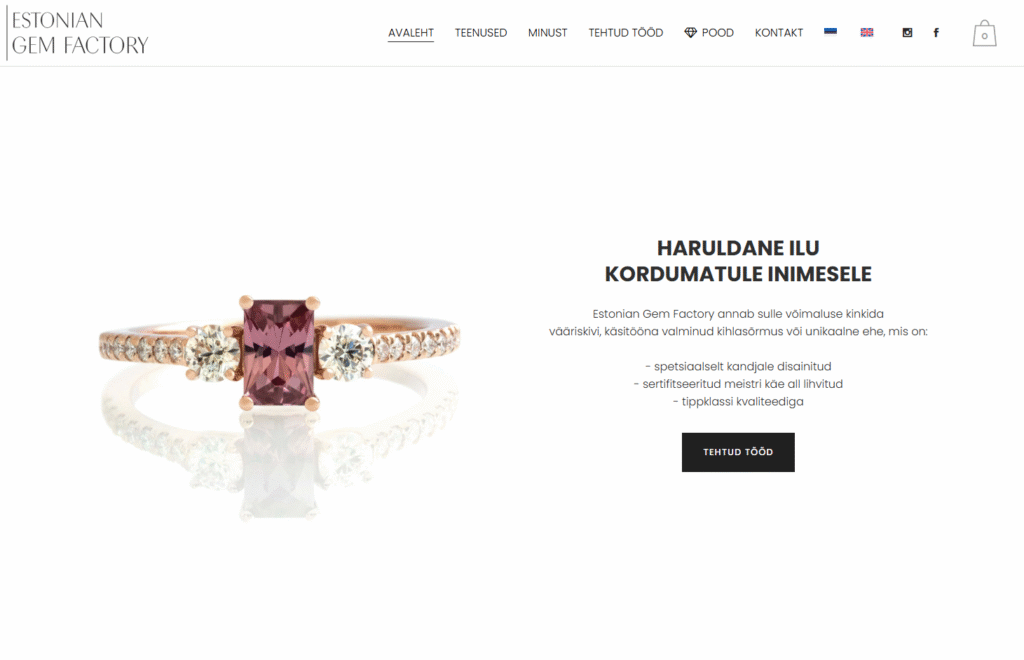The height and width of the screenshot is (660, 1024).
Task: Open TEHTUD TÖÖD in the navigation bar
Action: (626, 33)
